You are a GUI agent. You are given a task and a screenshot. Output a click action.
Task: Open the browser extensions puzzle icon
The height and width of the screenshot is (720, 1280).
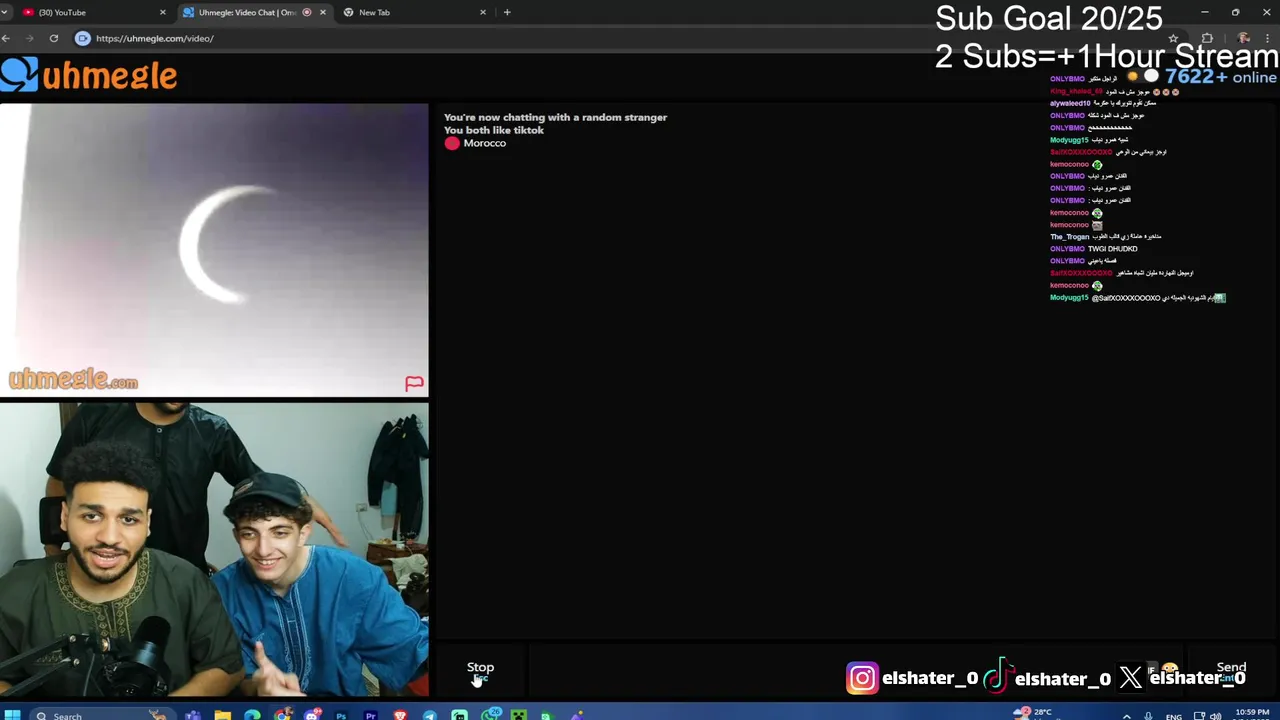coord(1207,39)
